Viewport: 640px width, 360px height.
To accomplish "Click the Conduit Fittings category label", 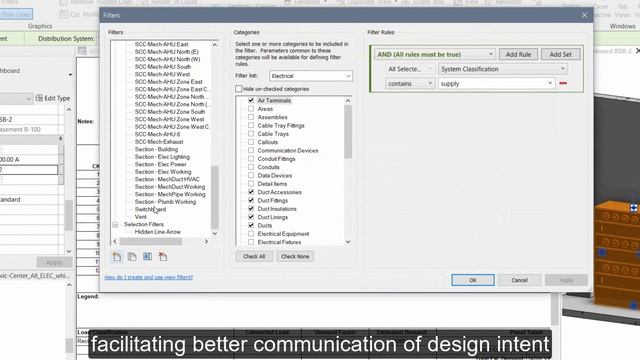I will (x=276, y=159).
